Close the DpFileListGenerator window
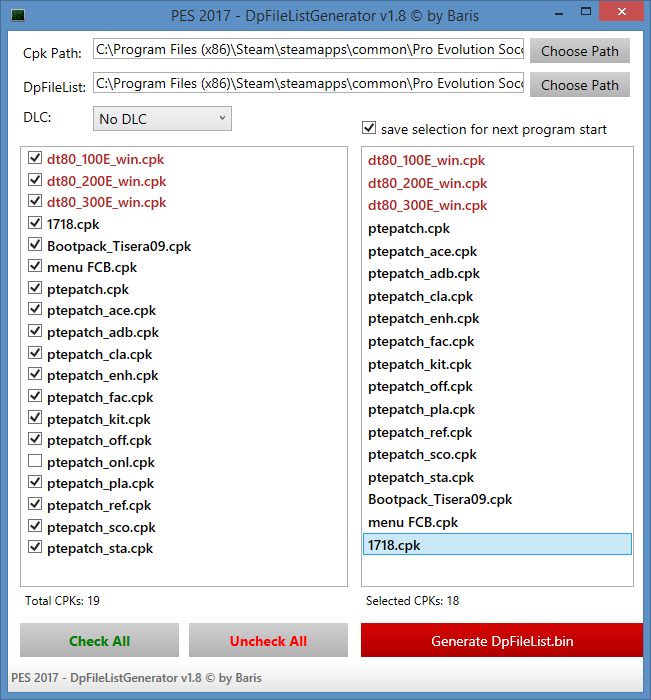 [x=622, y=12]
